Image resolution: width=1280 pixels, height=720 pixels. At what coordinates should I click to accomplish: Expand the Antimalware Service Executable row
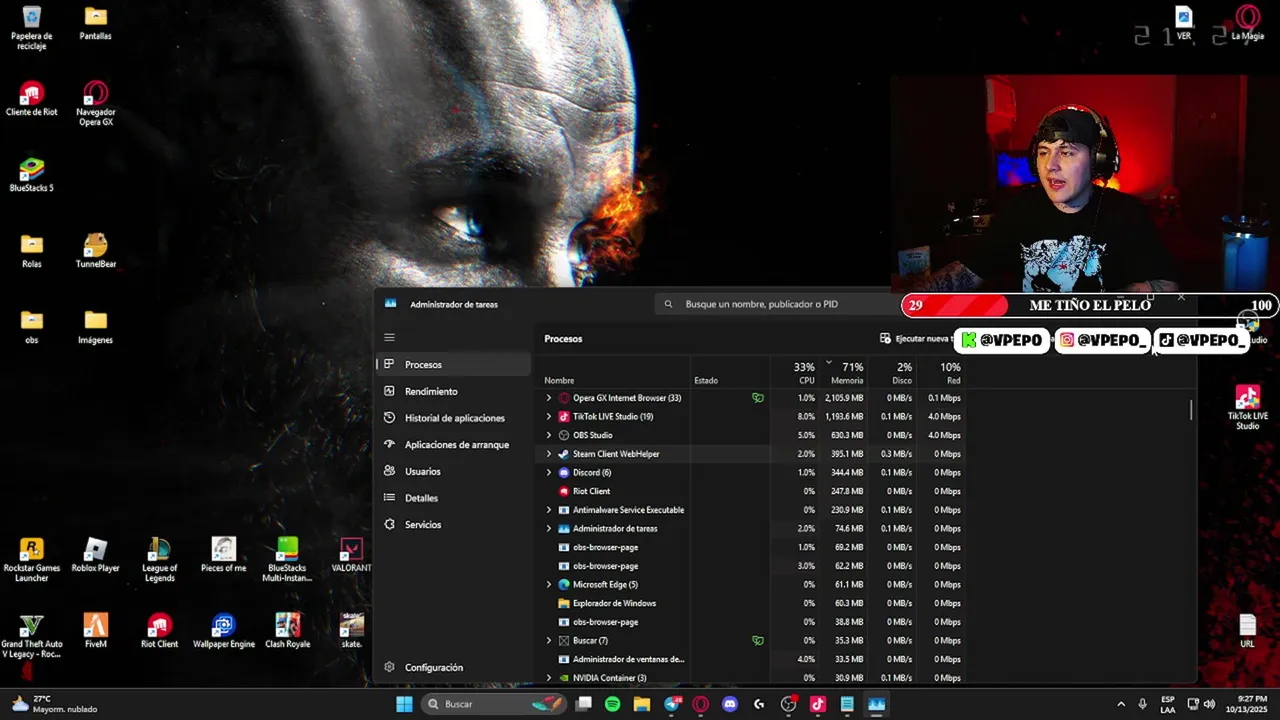(x=548, y=510)
